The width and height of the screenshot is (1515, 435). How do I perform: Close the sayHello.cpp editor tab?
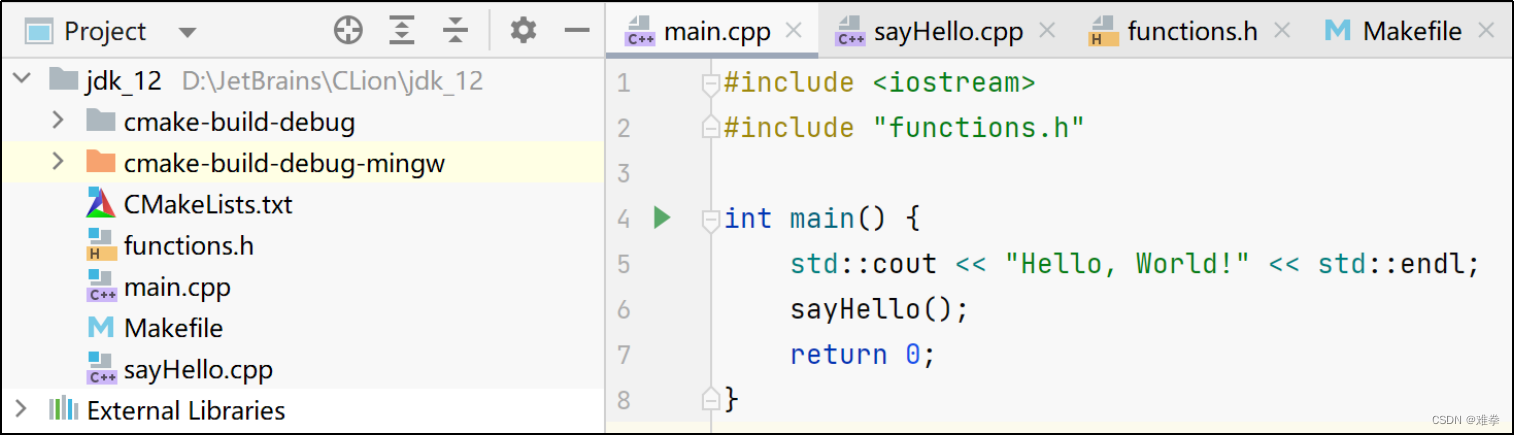(1047, 31)
